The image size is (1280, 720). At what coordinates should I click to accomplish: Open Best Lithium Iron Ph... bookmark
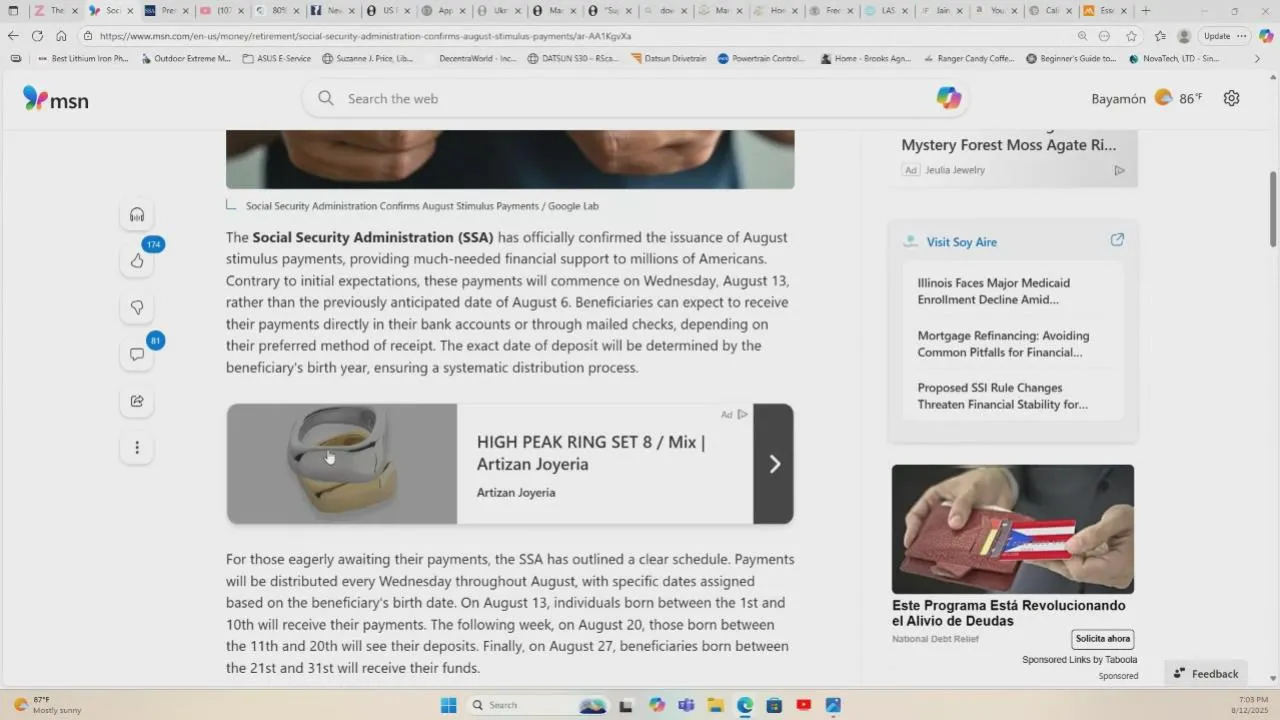(83, 58)
